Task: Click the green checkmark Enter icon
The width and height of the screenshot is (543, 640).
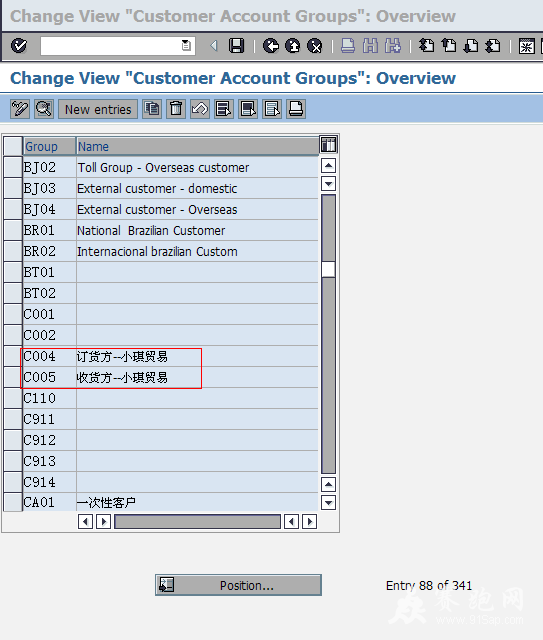Action: tap(19, 46)
